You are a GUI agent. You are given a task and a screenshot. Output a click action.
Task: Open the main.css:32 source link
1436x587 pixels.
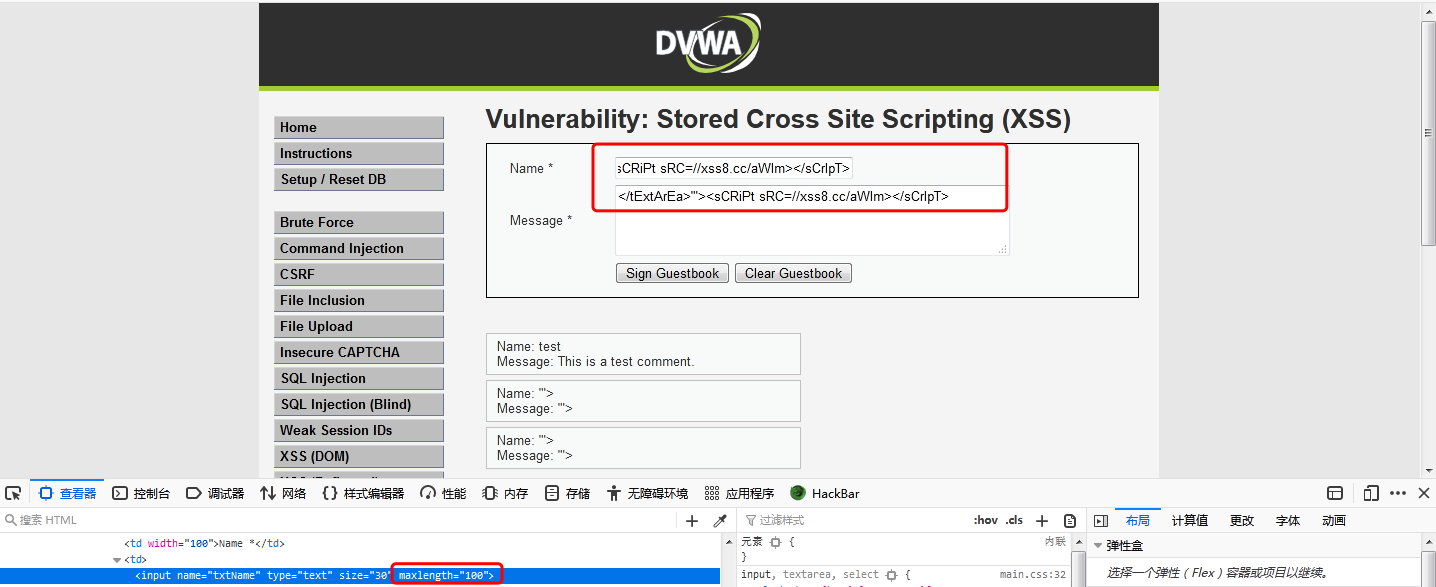pyautogui.click(x=1033, y=575)
